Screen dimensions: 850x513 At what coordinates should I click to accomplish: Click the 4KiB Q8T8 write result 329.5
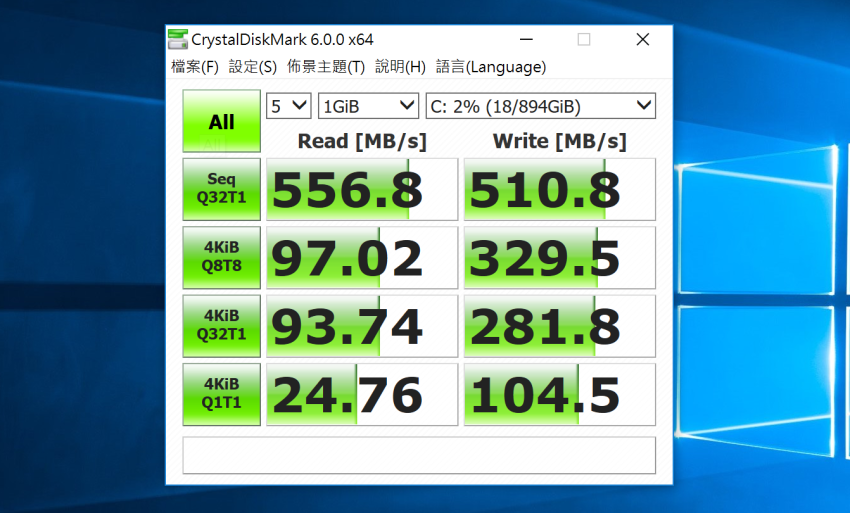click(559, 258)
